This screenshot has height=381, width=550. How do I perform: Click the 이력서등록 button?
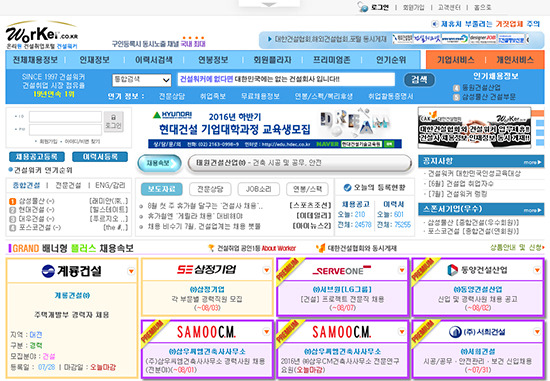point(100,157)
